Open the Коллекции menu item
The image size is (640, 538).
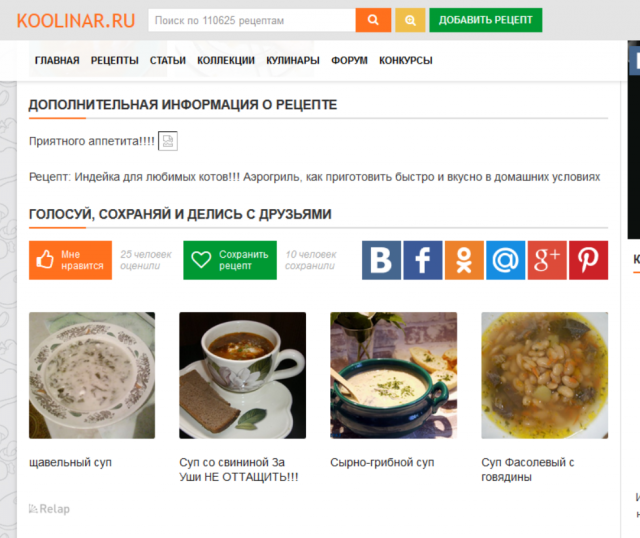(x=226, y=60)
